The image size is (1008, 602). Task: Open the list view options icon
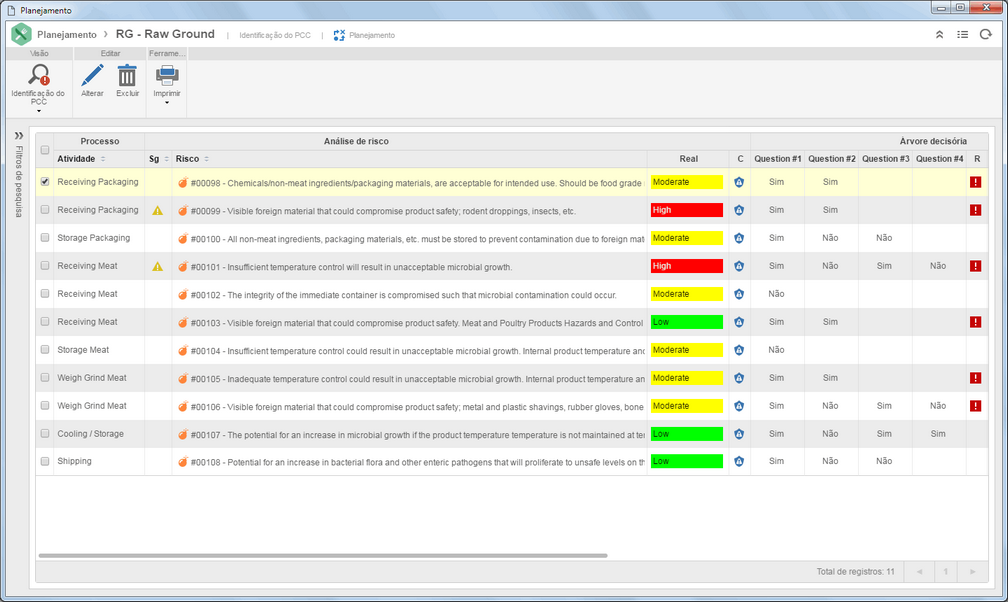pyautogui.click(x=962, y=35)
